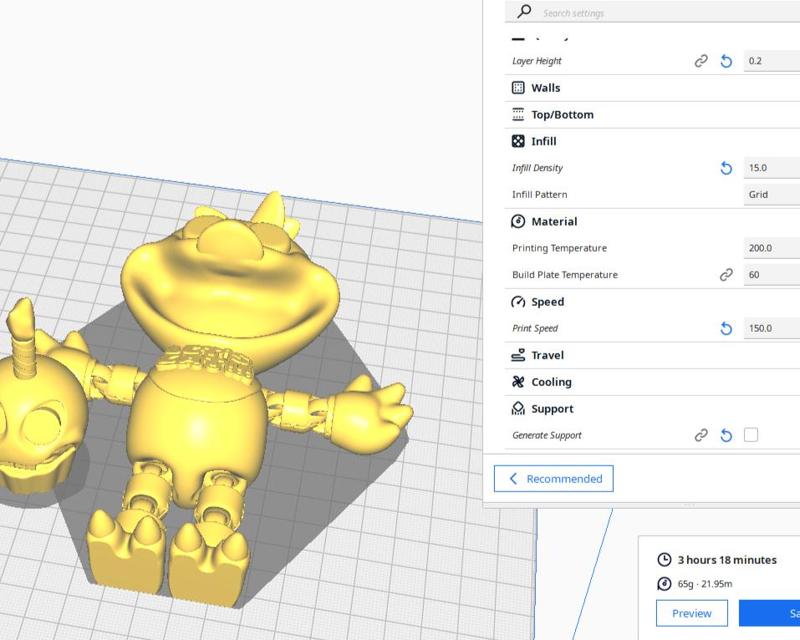Click the blue Save button

[x=769, y=613]
